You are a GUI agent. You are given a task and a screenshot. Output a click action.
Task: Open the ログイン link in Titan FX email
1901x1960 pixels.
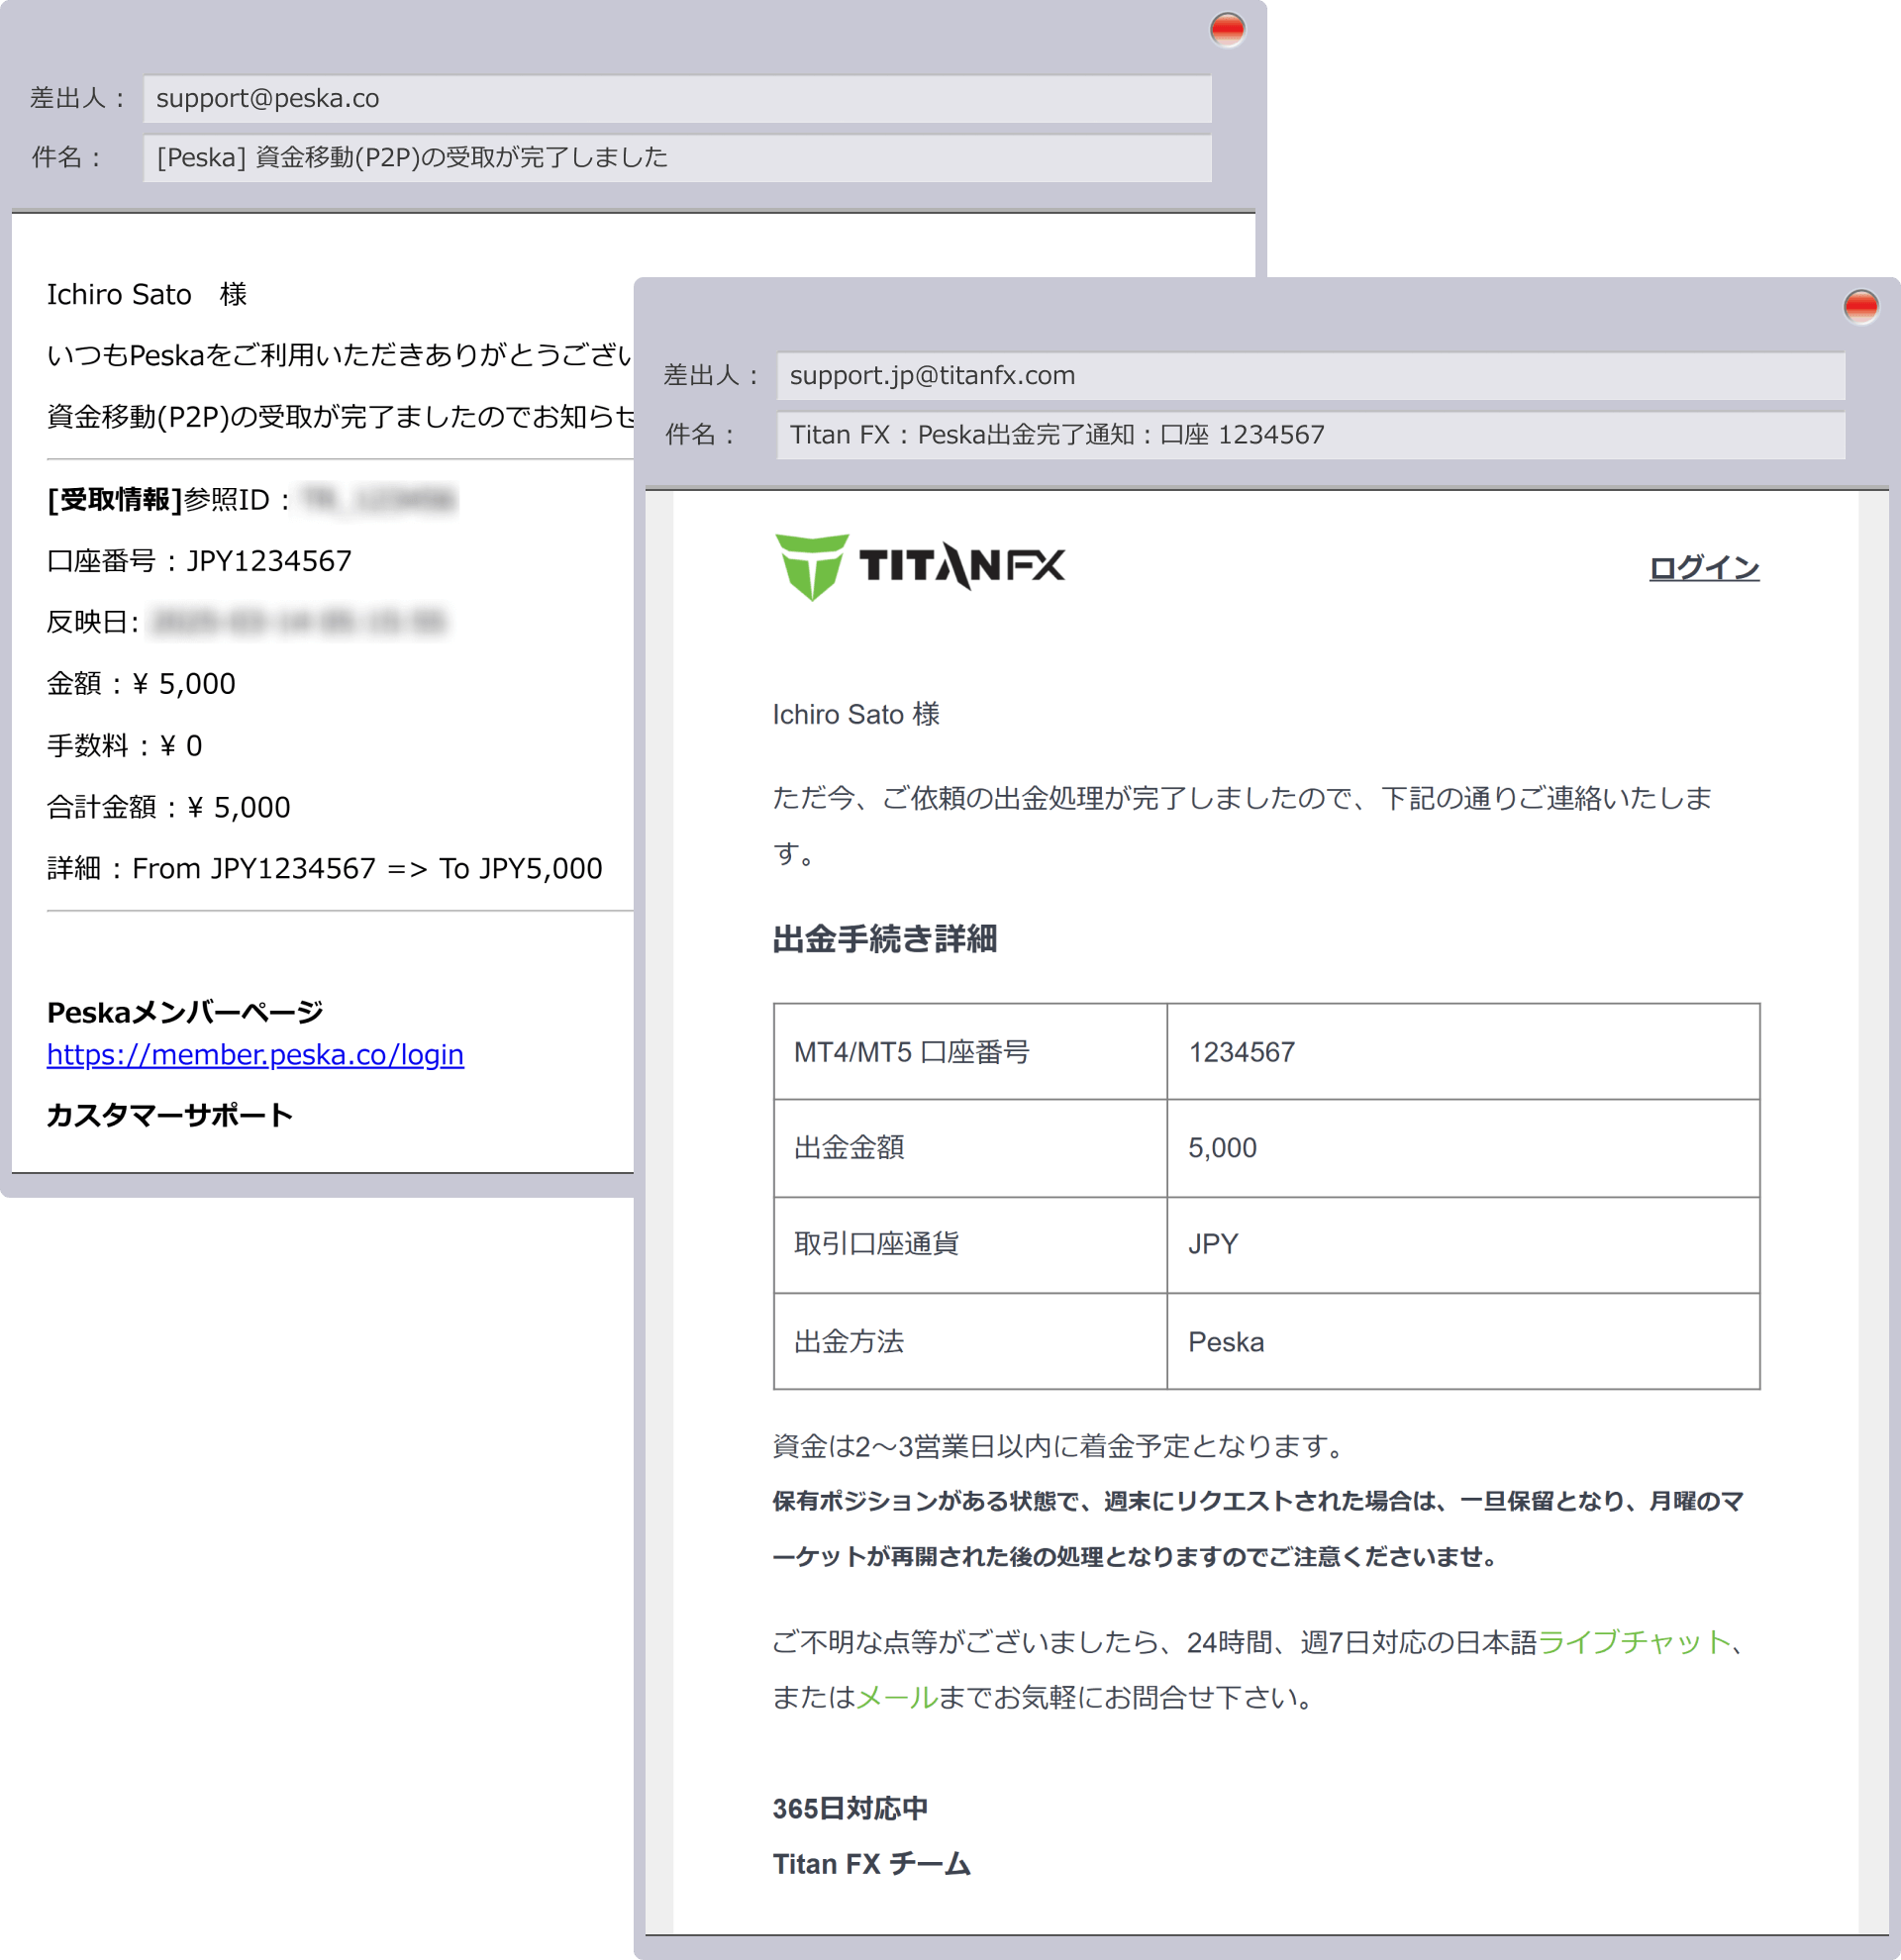[1704, 568]
